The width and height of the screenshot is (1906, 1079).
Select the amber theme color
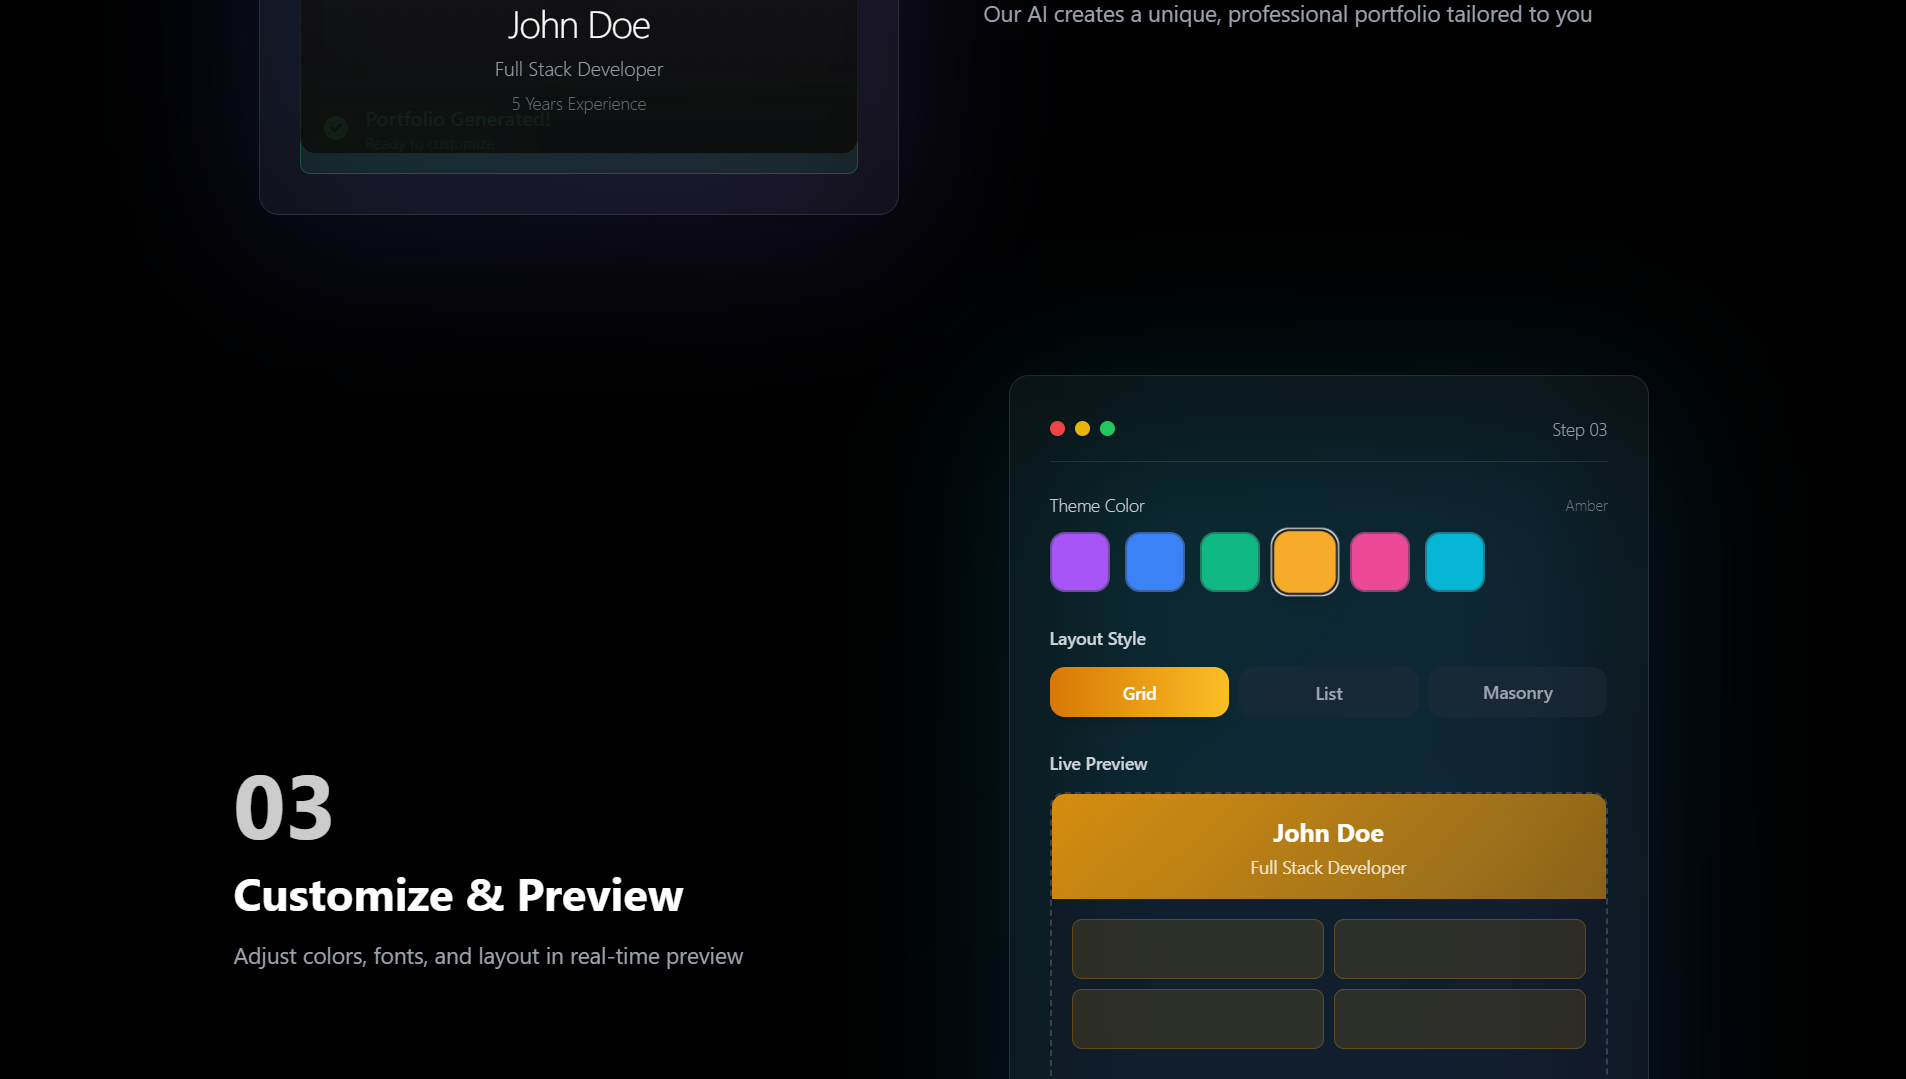click(1304, 561)
